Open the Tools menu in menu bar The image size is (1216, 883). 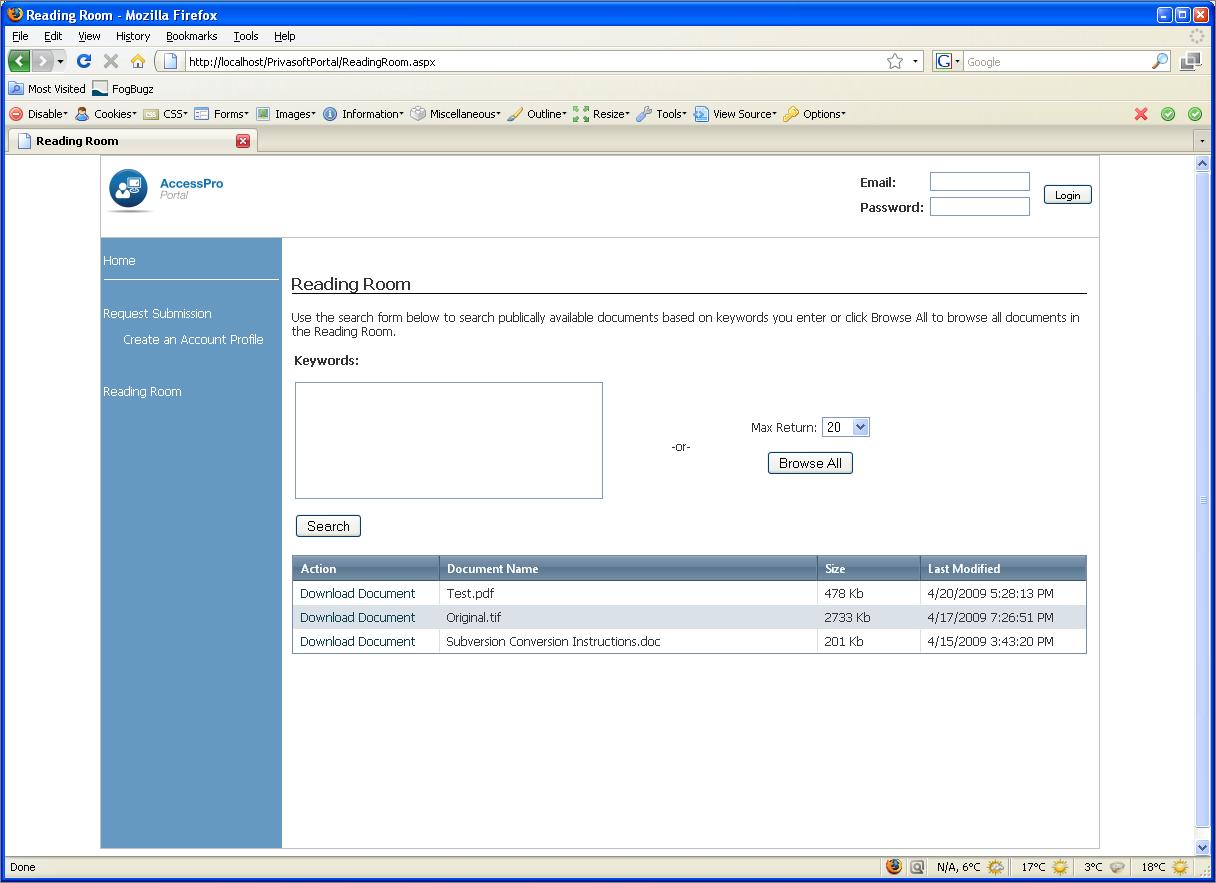pyautogui.click(x=246, y=36)
